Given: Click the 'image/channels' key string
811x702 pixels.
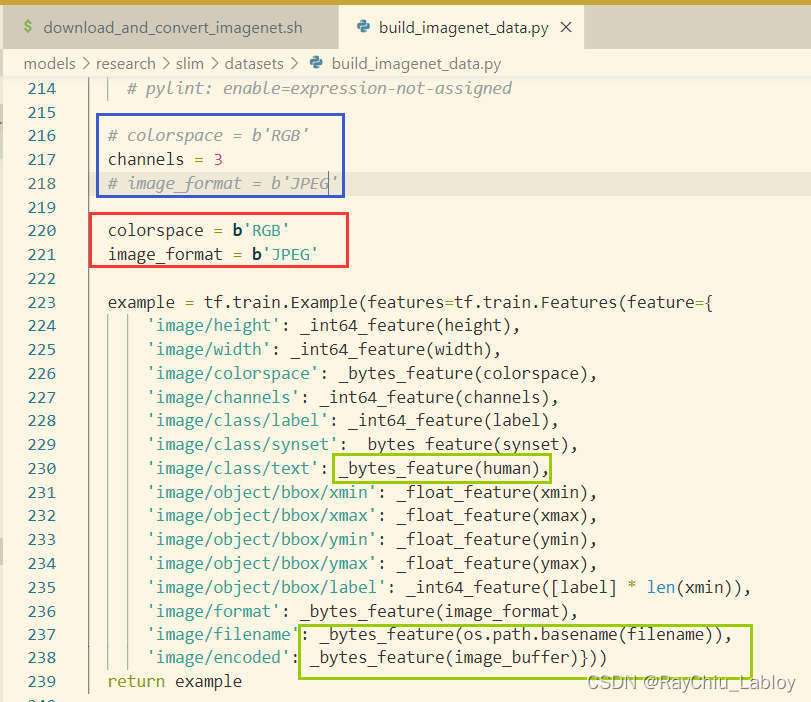Looking at the screenshot, I should (223, 397).
